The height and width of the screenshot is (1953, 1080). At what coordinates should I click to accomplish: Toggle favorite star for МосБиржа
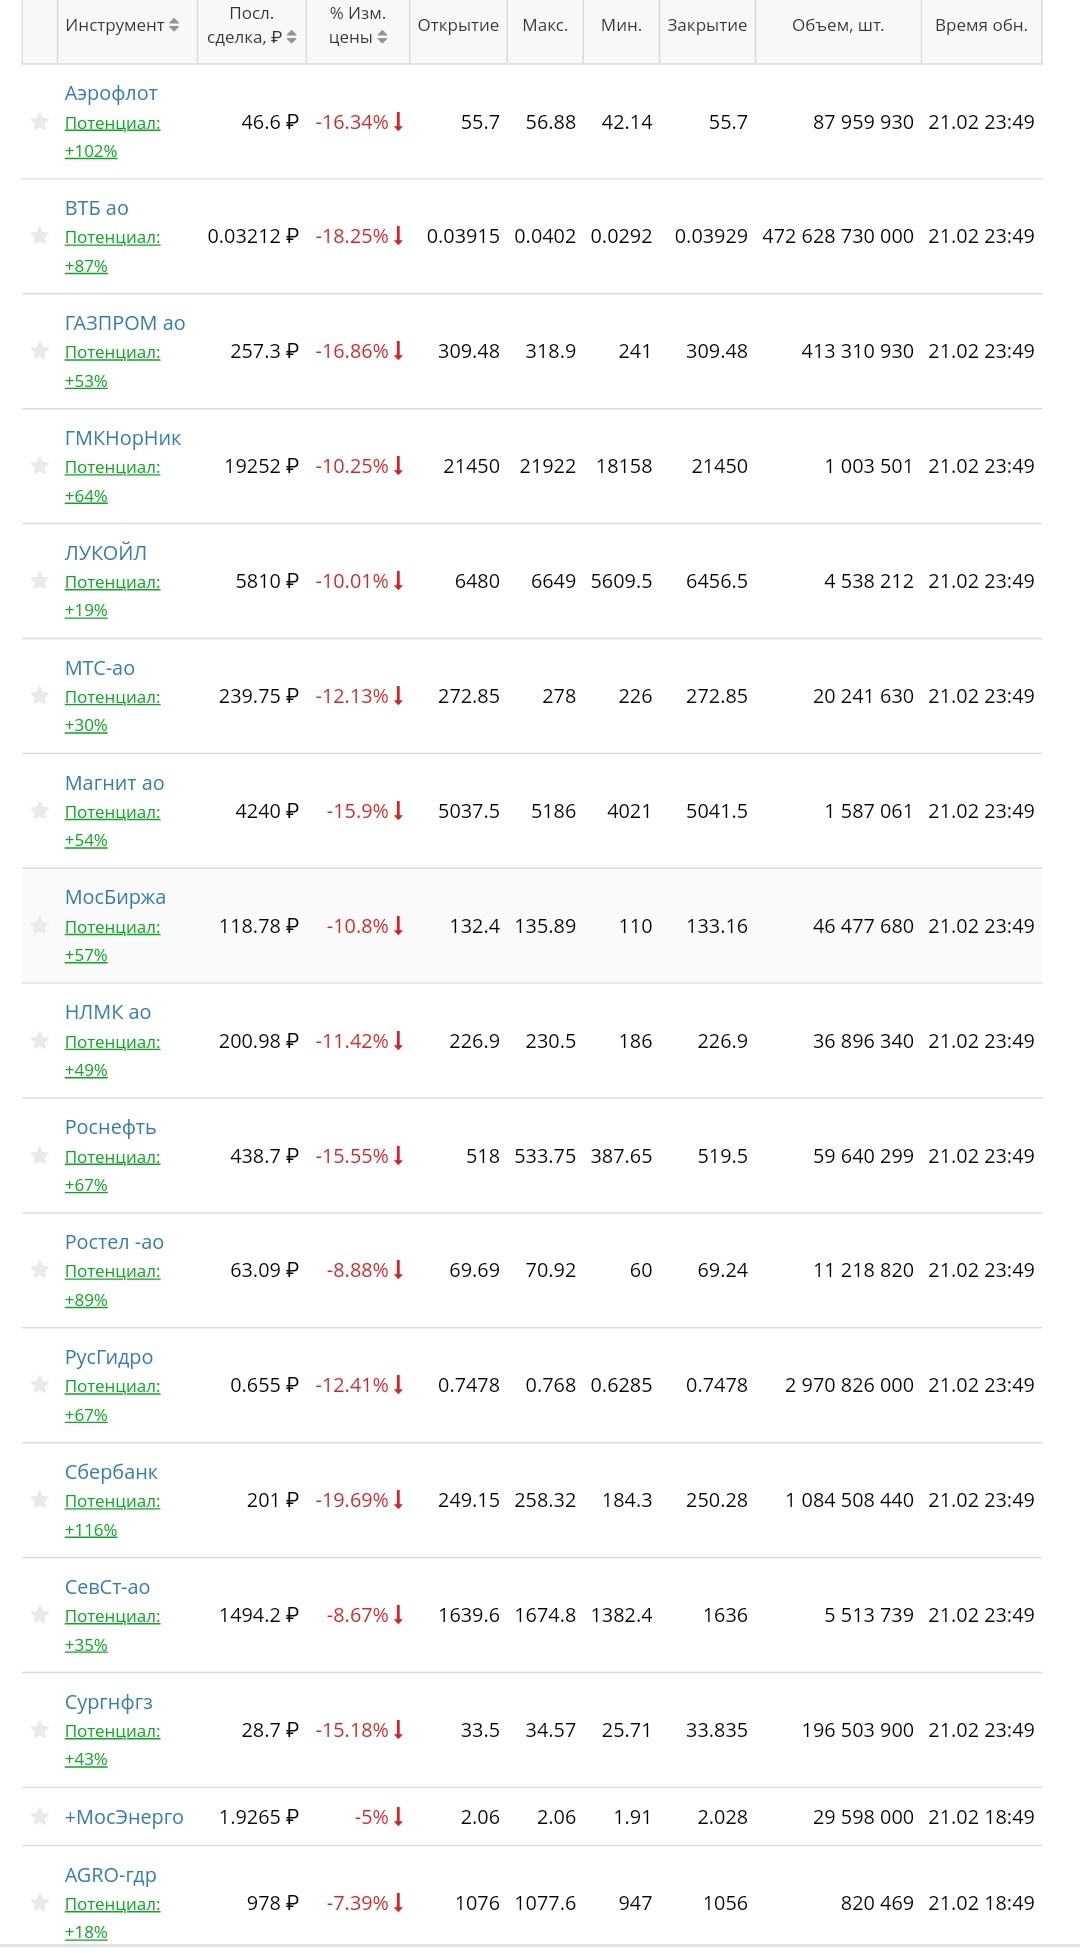pos(40,926)
